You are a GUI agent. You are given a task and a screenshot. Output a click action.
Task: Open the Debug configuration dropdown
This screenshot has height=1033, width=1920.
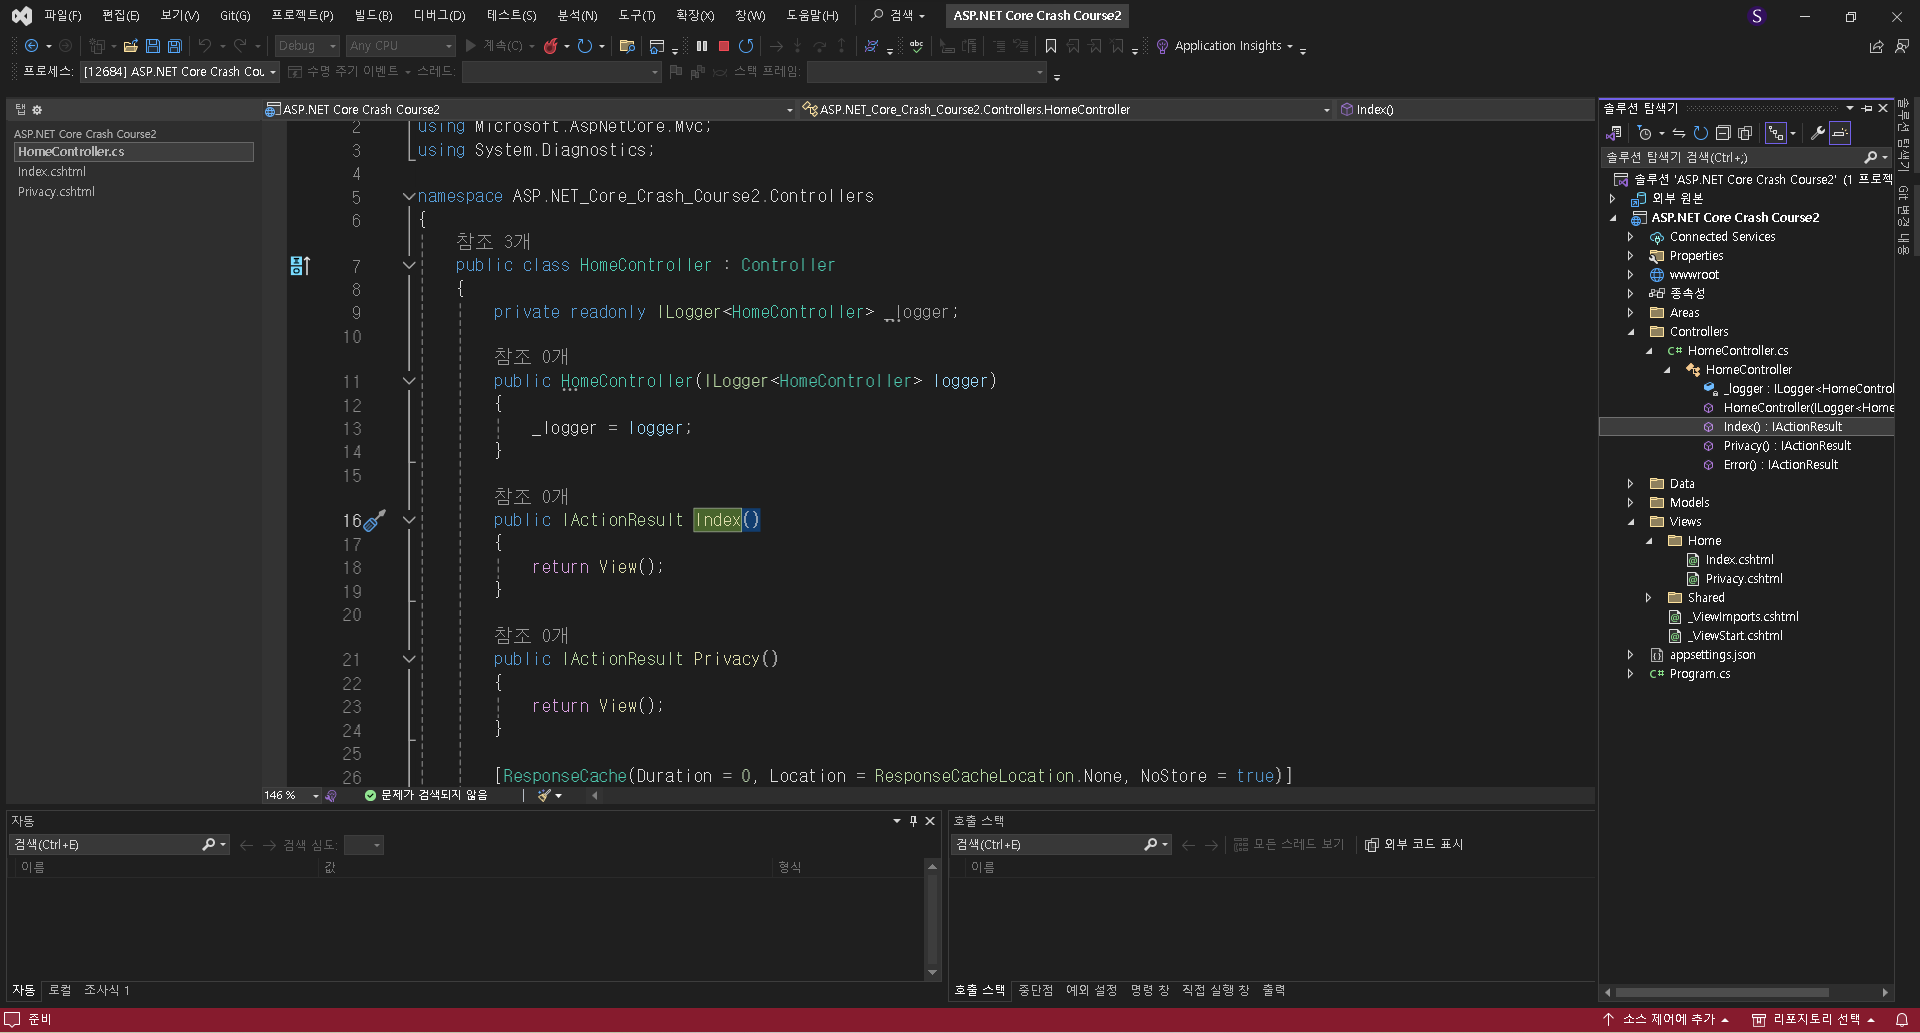[307, 46]
